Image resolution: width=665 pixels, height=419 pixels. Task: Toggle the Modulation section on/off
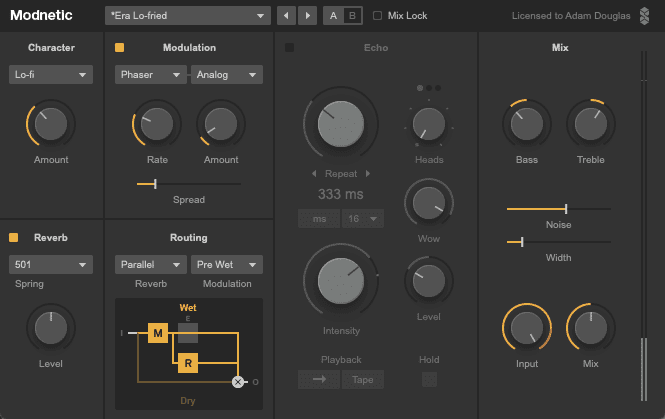pos(120,47)
